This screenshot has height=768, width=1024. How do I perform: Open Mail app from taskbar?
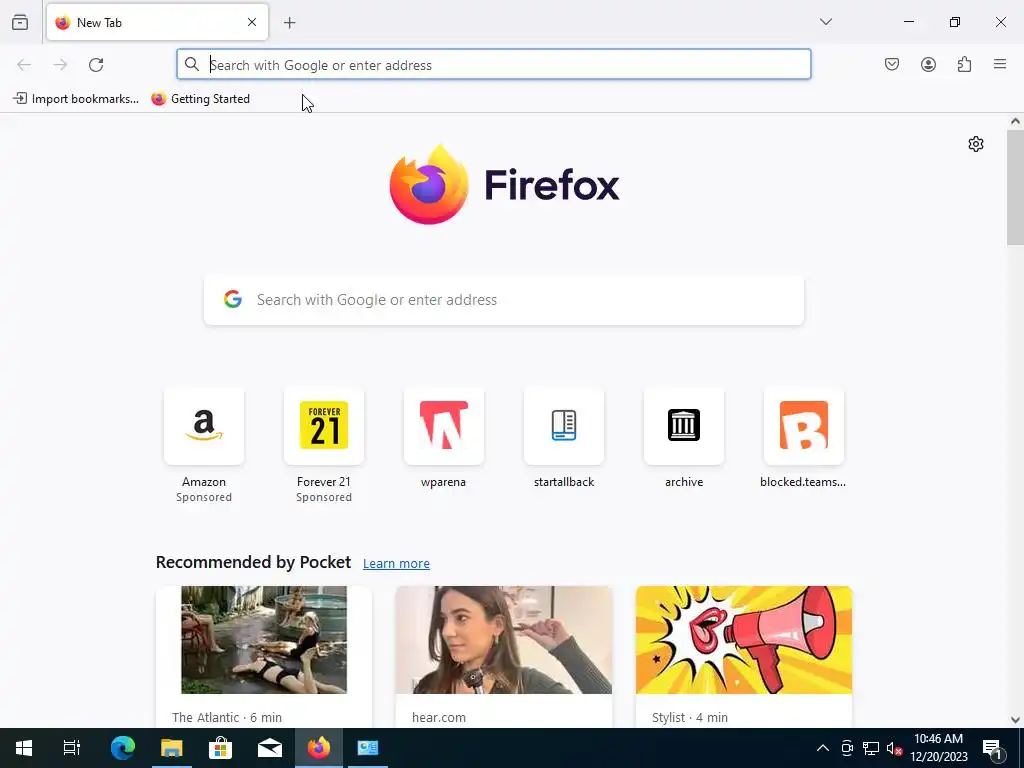[x=270, y=748]
